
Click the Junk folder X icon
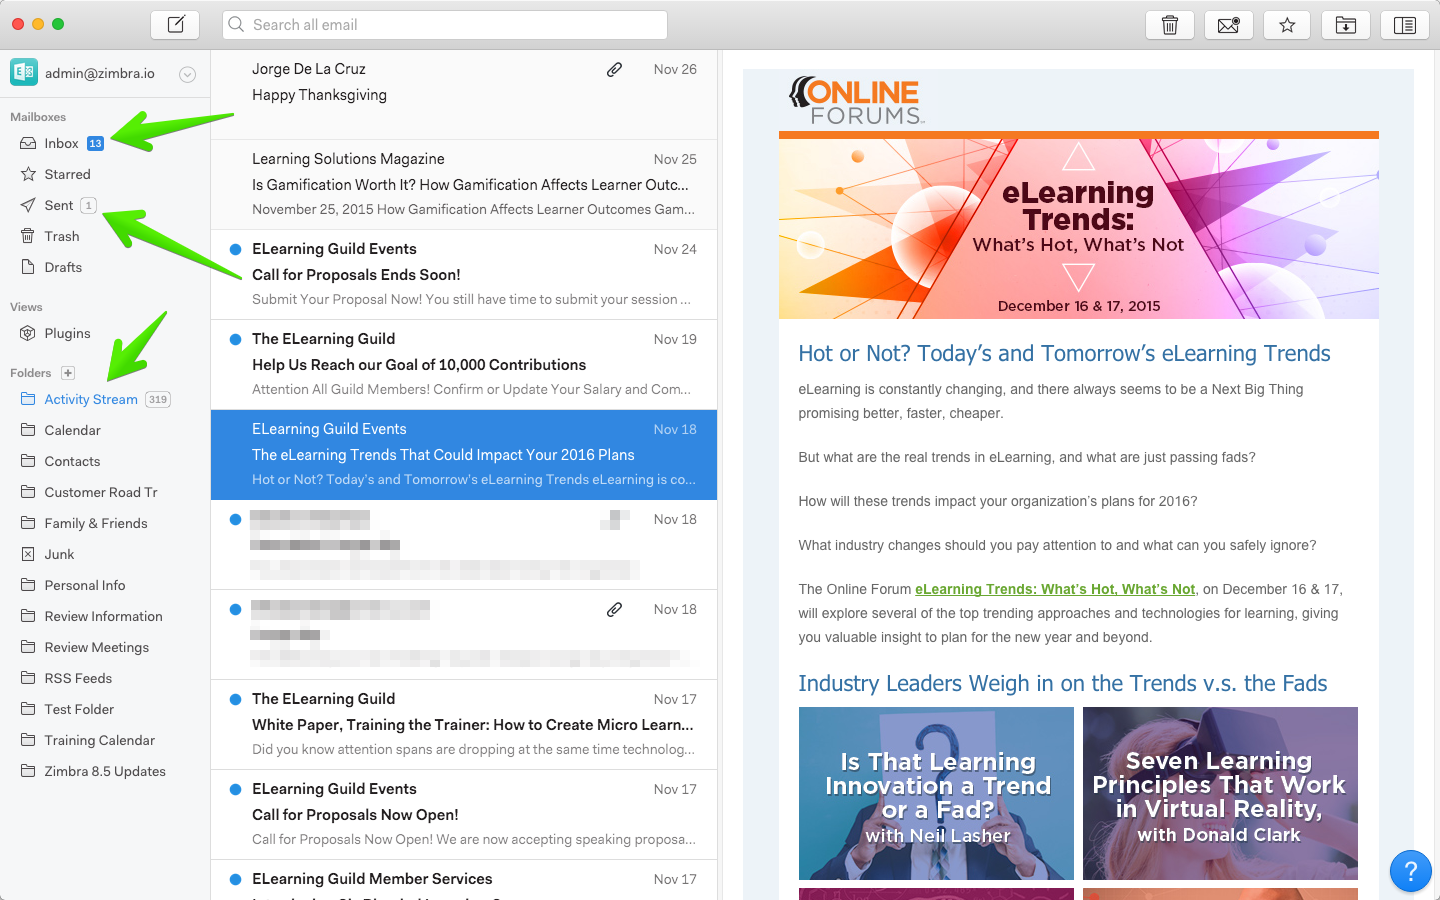pos(28,554)
